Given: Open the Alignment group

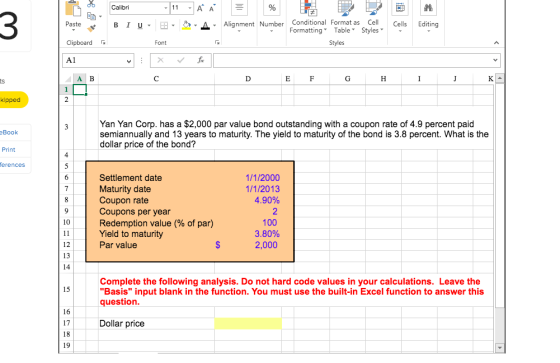Looking at the screenshot, I should coord(239,16).
